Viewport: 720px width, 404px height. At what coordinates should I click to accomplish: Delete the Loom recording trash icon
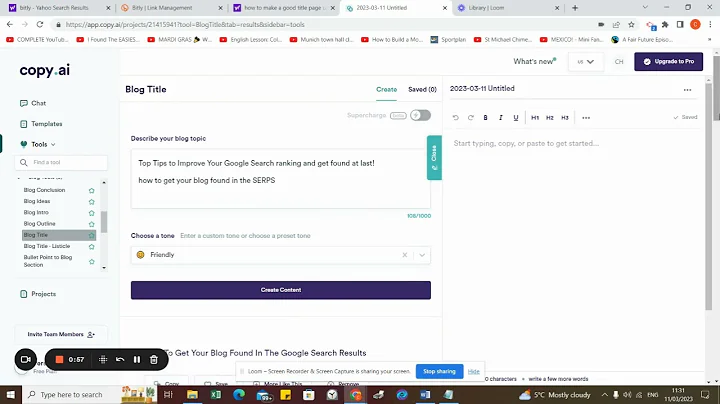(x=154, y=359)
